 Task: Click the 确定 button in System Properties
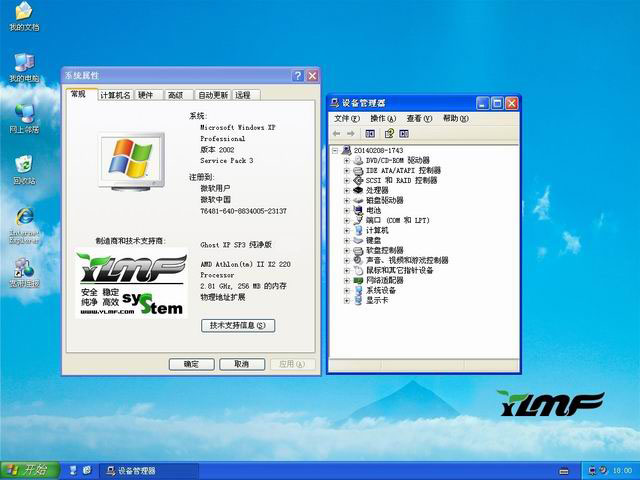pyautogui.click(x=191, y=364)
